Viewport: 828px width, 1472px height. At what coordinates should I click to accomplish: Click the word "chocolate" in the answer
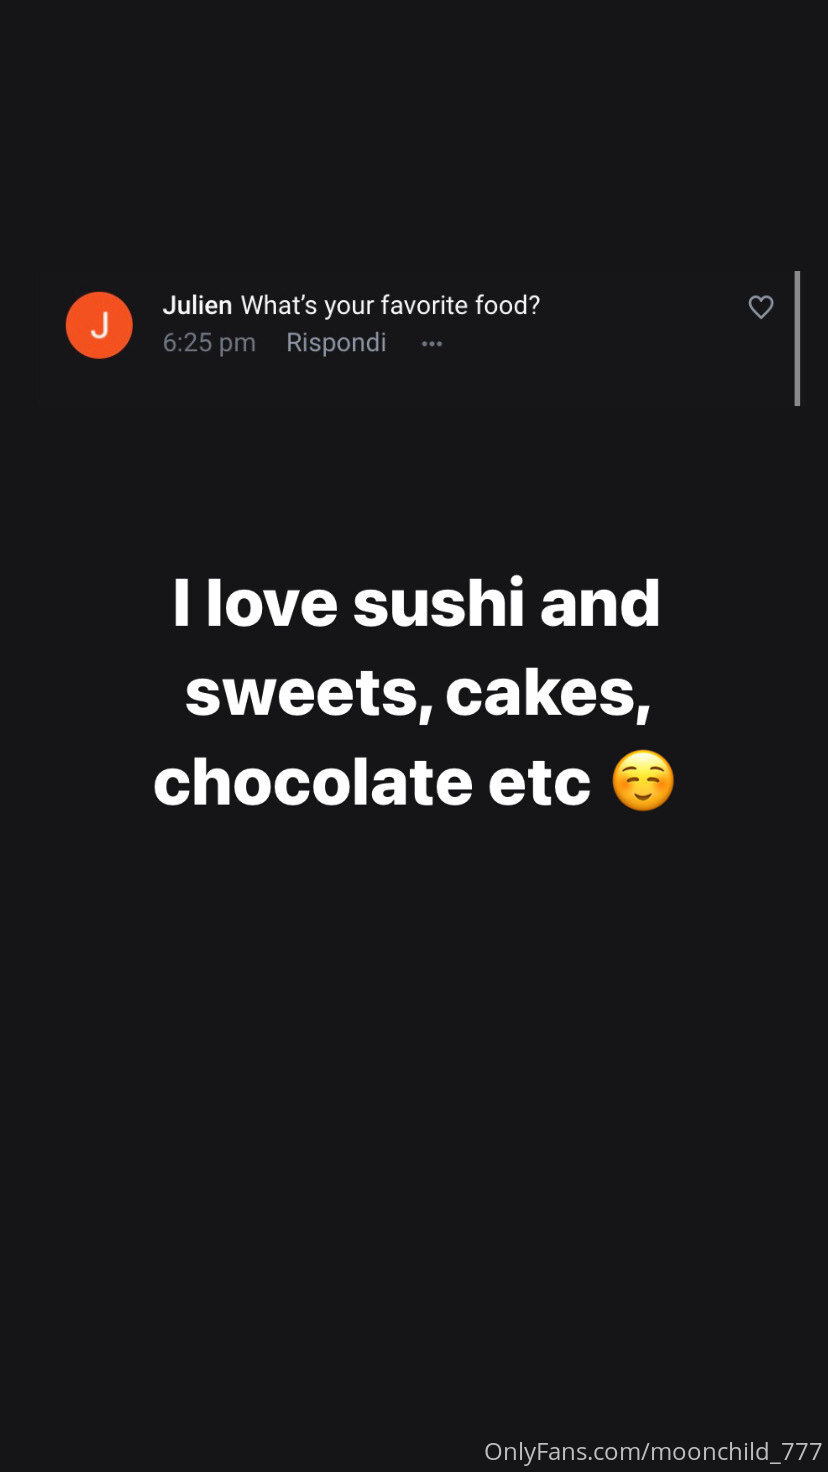(312, 782)
